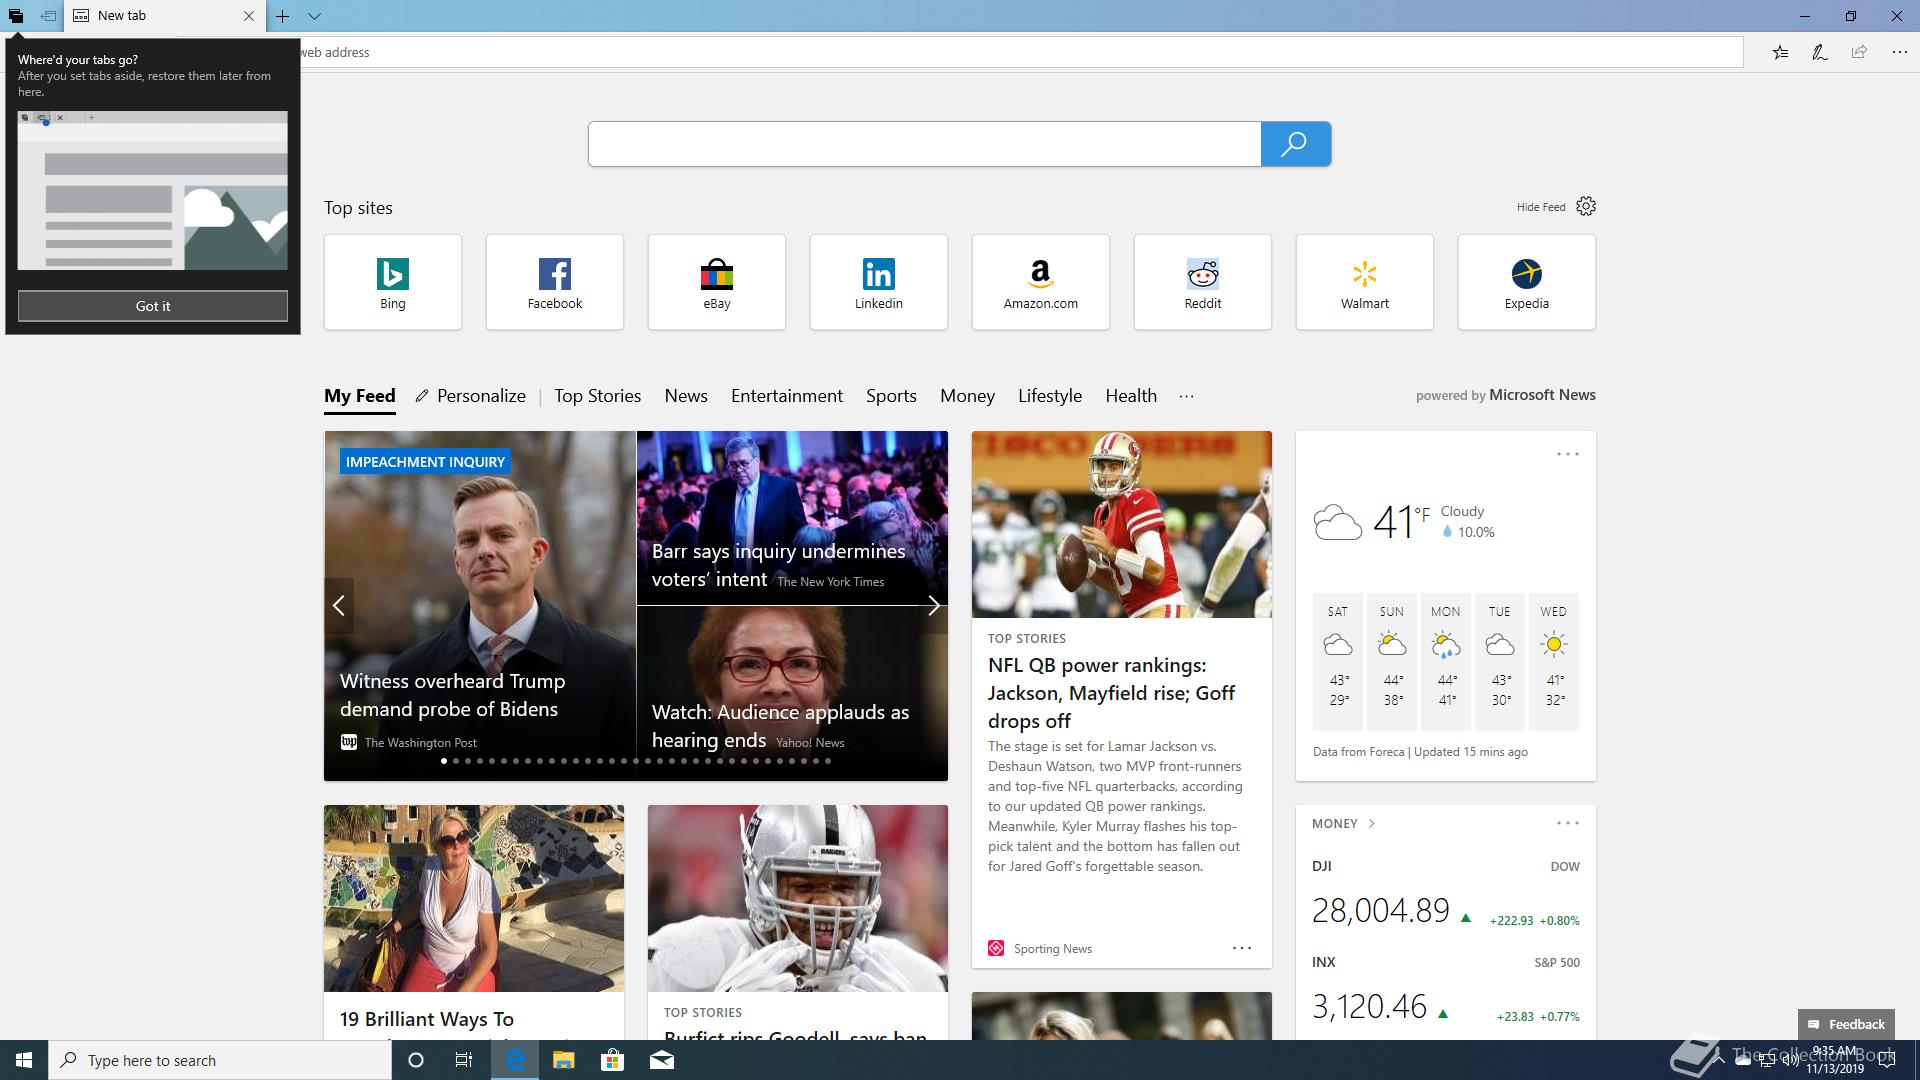Open Settings and more ellipsis menu

coord(1899,52)
